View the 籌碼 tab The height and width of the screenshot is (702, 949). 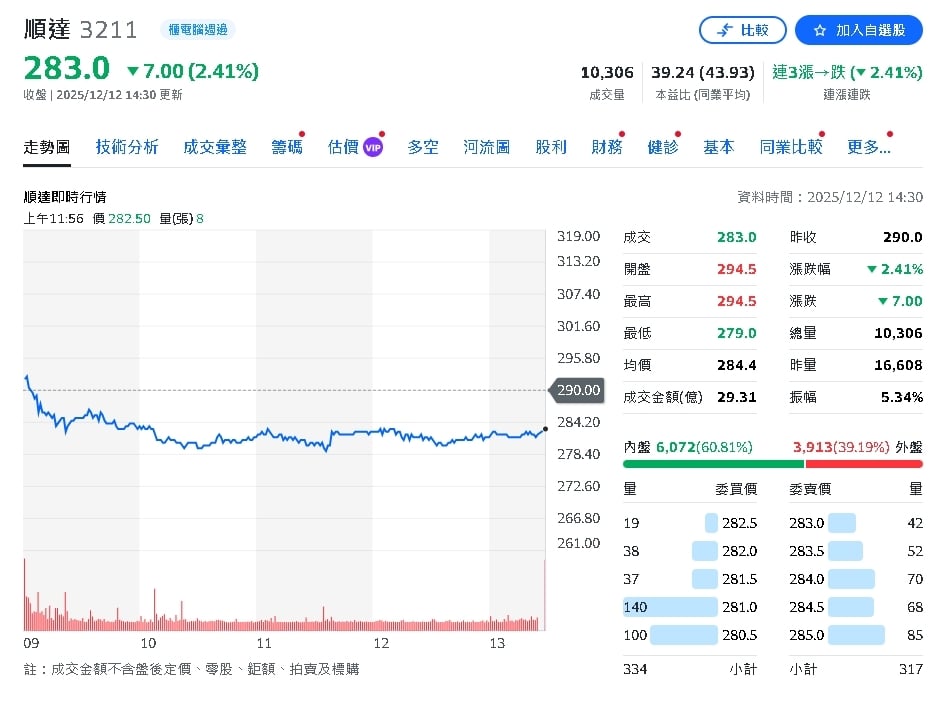[288, 146]
